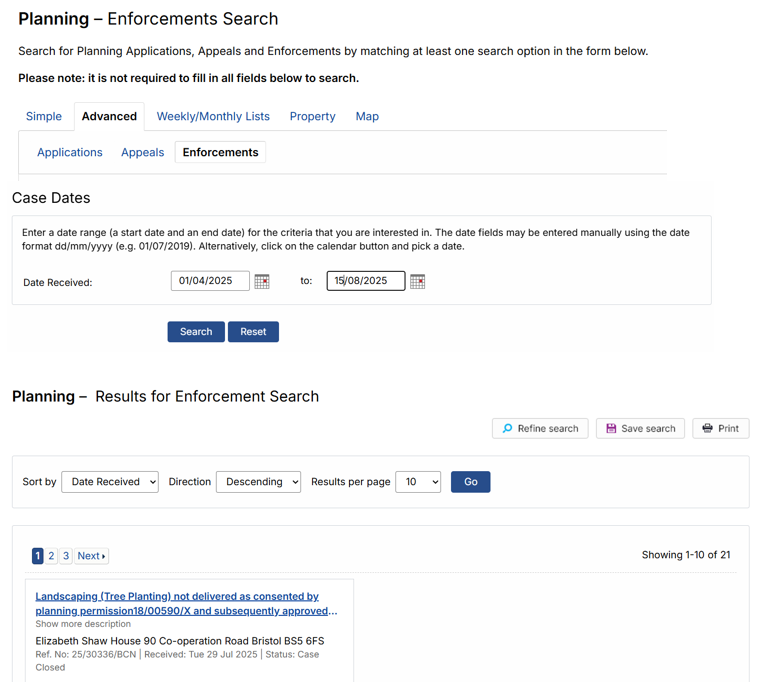Open the Direction Descending dropdown
Image resolution: width=762 pixels, height=686 pixels.
tap(259, 482)
